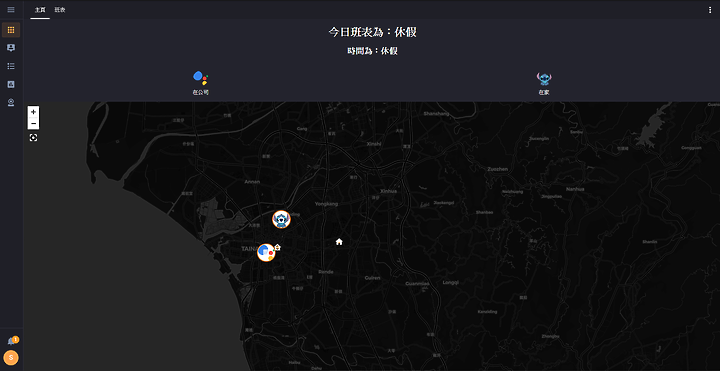Click the 今日班表為:休假 heading

372,32
